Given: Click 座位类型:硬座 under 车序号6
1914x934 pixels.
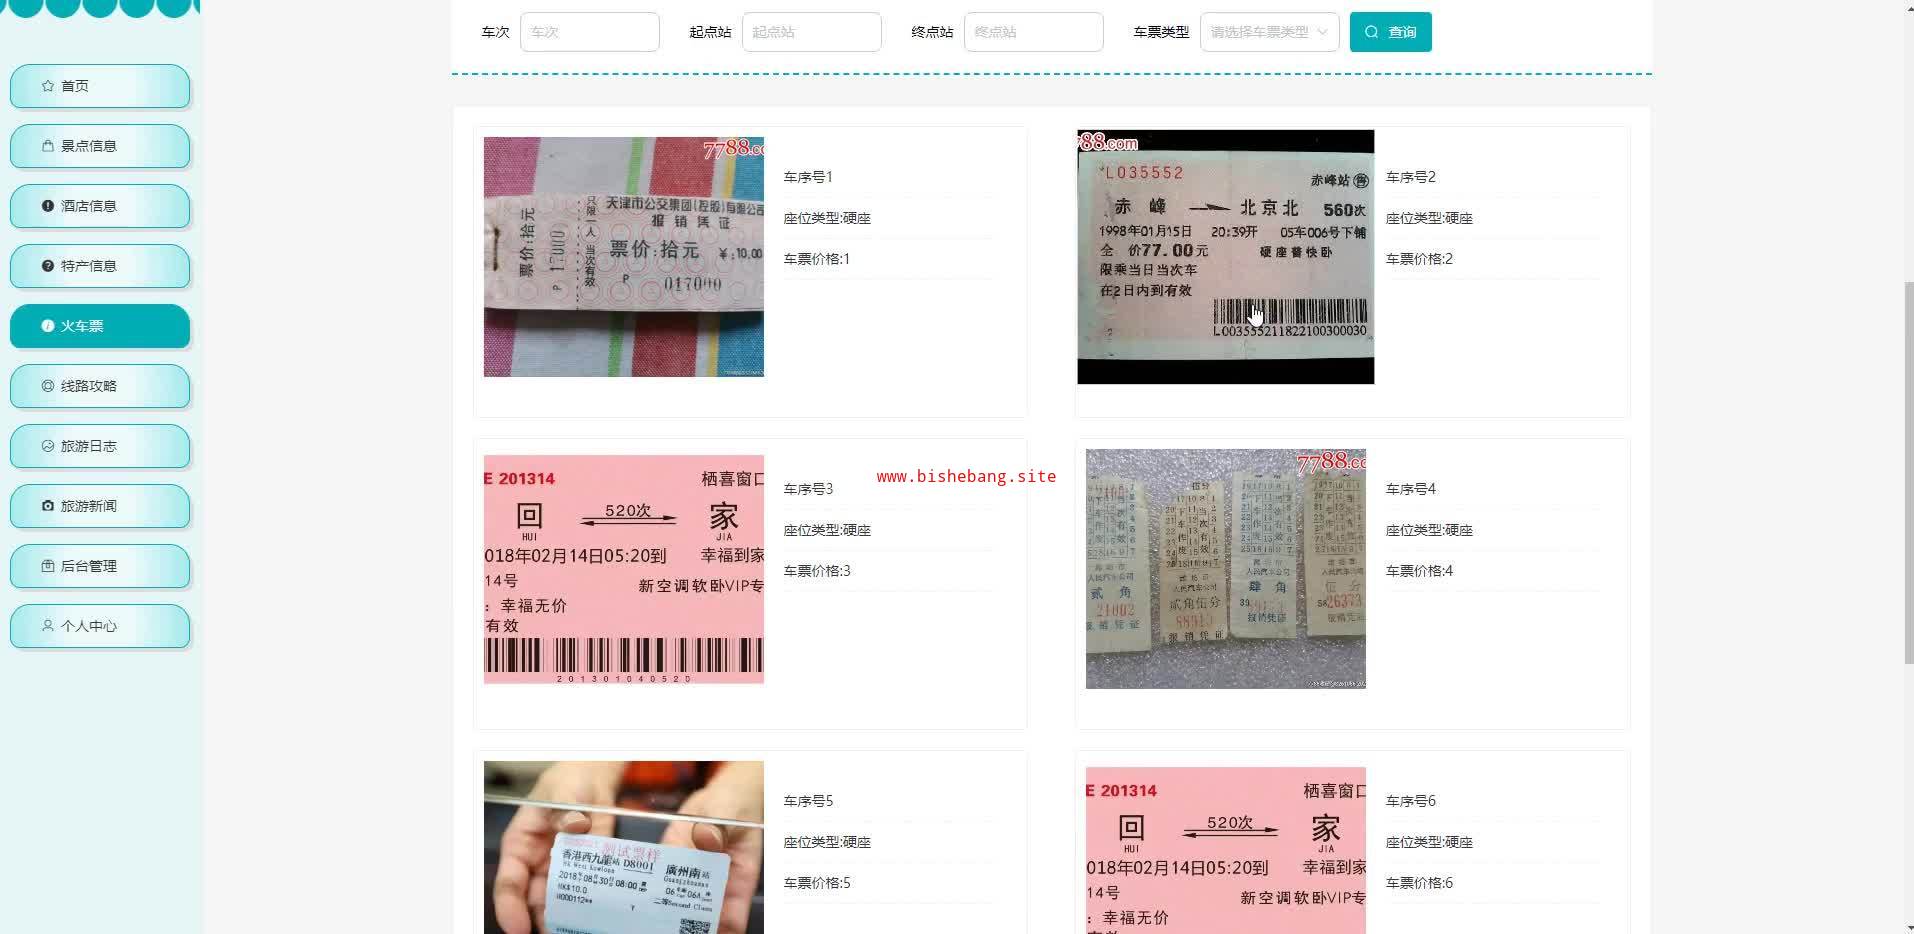Looking at the screenshot, I should coord(1430,842).
